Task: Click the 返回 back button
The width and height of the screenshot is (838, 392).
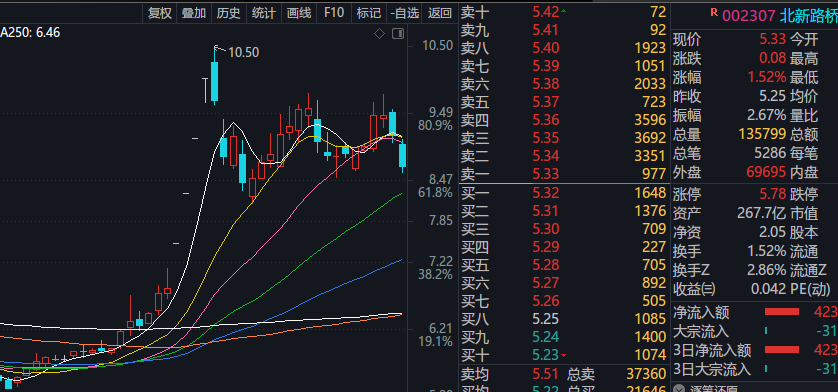Action: (x=440, y=13)
